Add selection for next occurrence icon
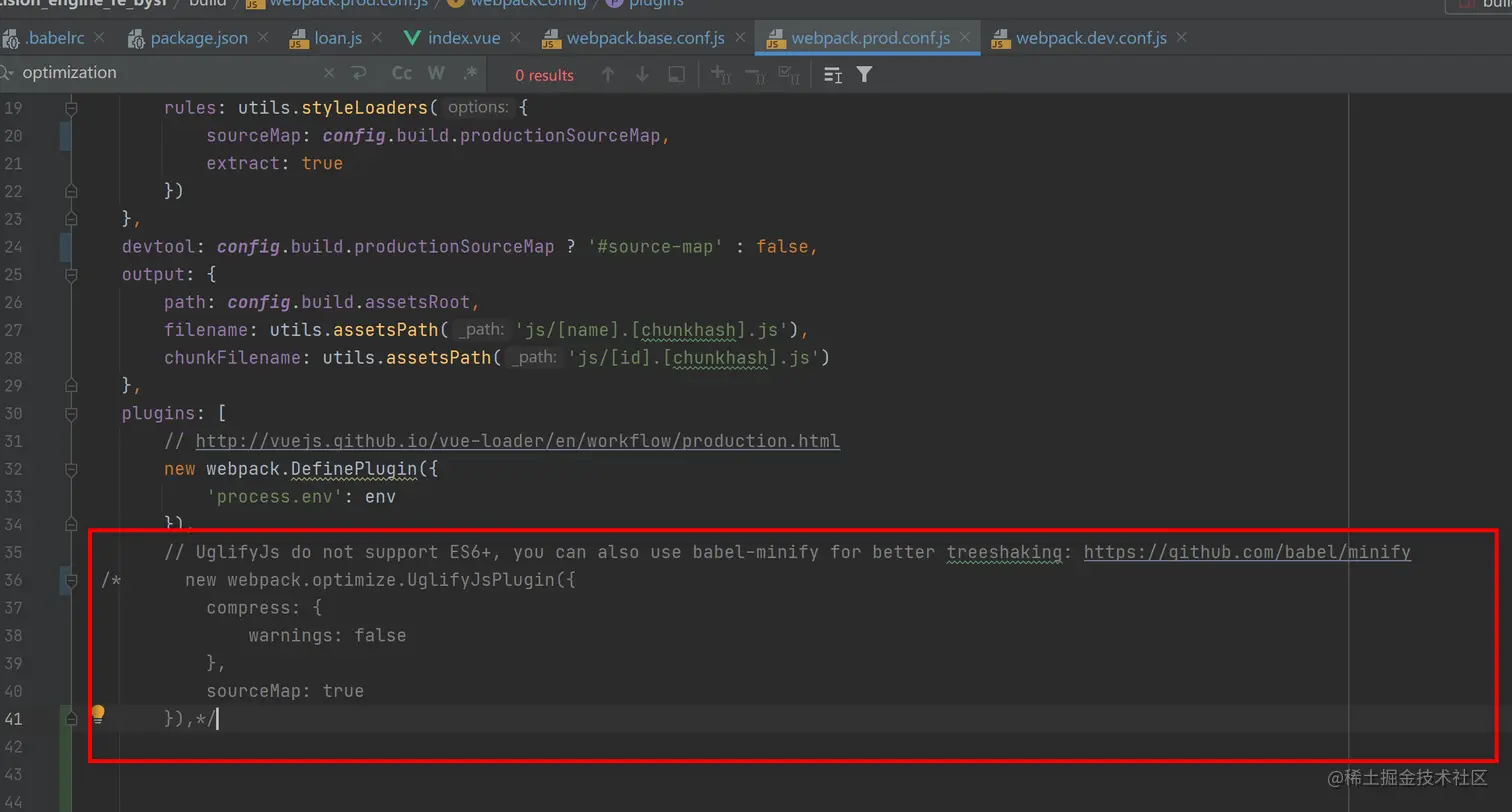1512x812 pixels. 720,74
